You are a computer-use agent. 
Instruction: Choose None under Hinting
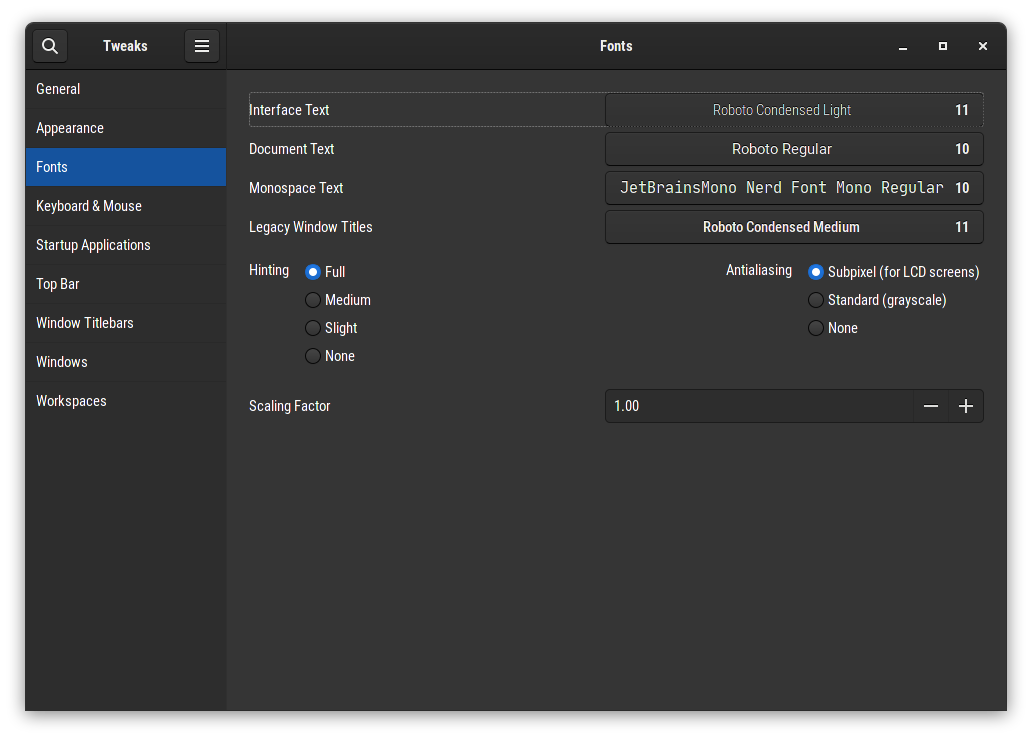click(313, 356)
